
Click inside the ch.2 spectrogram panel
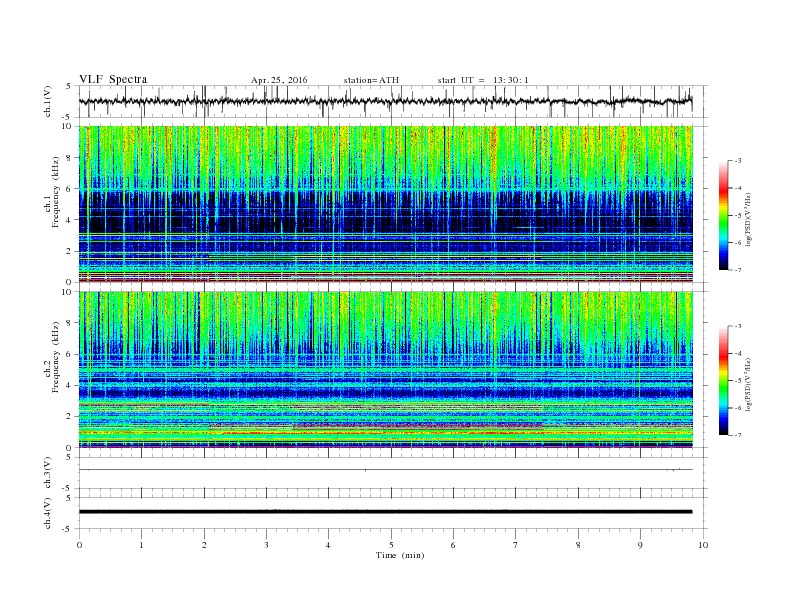[x=385, y=370]
